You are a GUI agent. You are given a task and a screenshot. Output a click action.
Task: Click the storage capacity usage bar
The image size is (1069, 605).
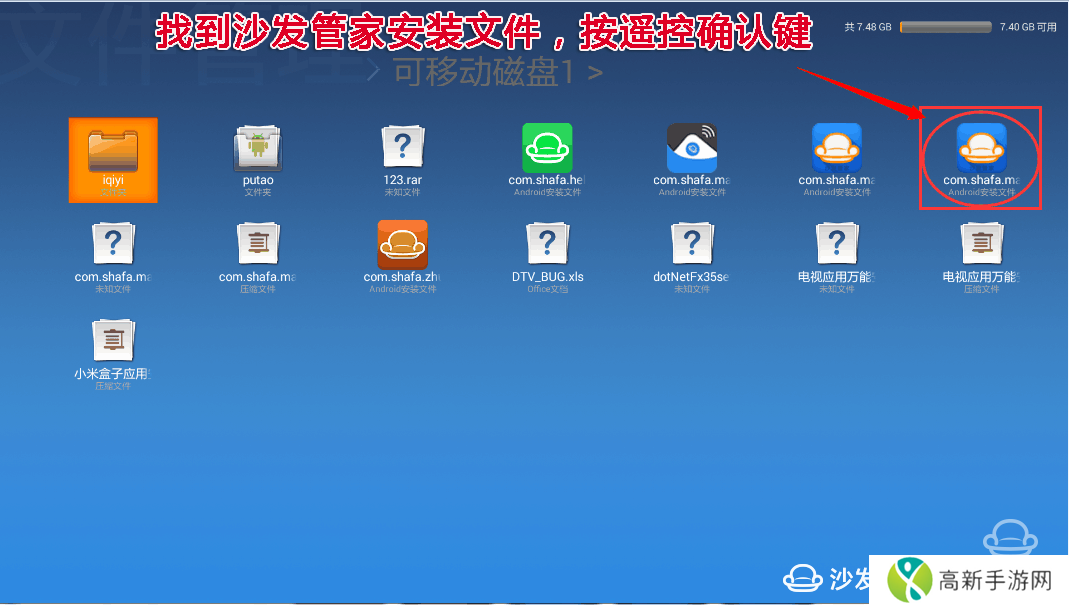(x=944, y=27)
